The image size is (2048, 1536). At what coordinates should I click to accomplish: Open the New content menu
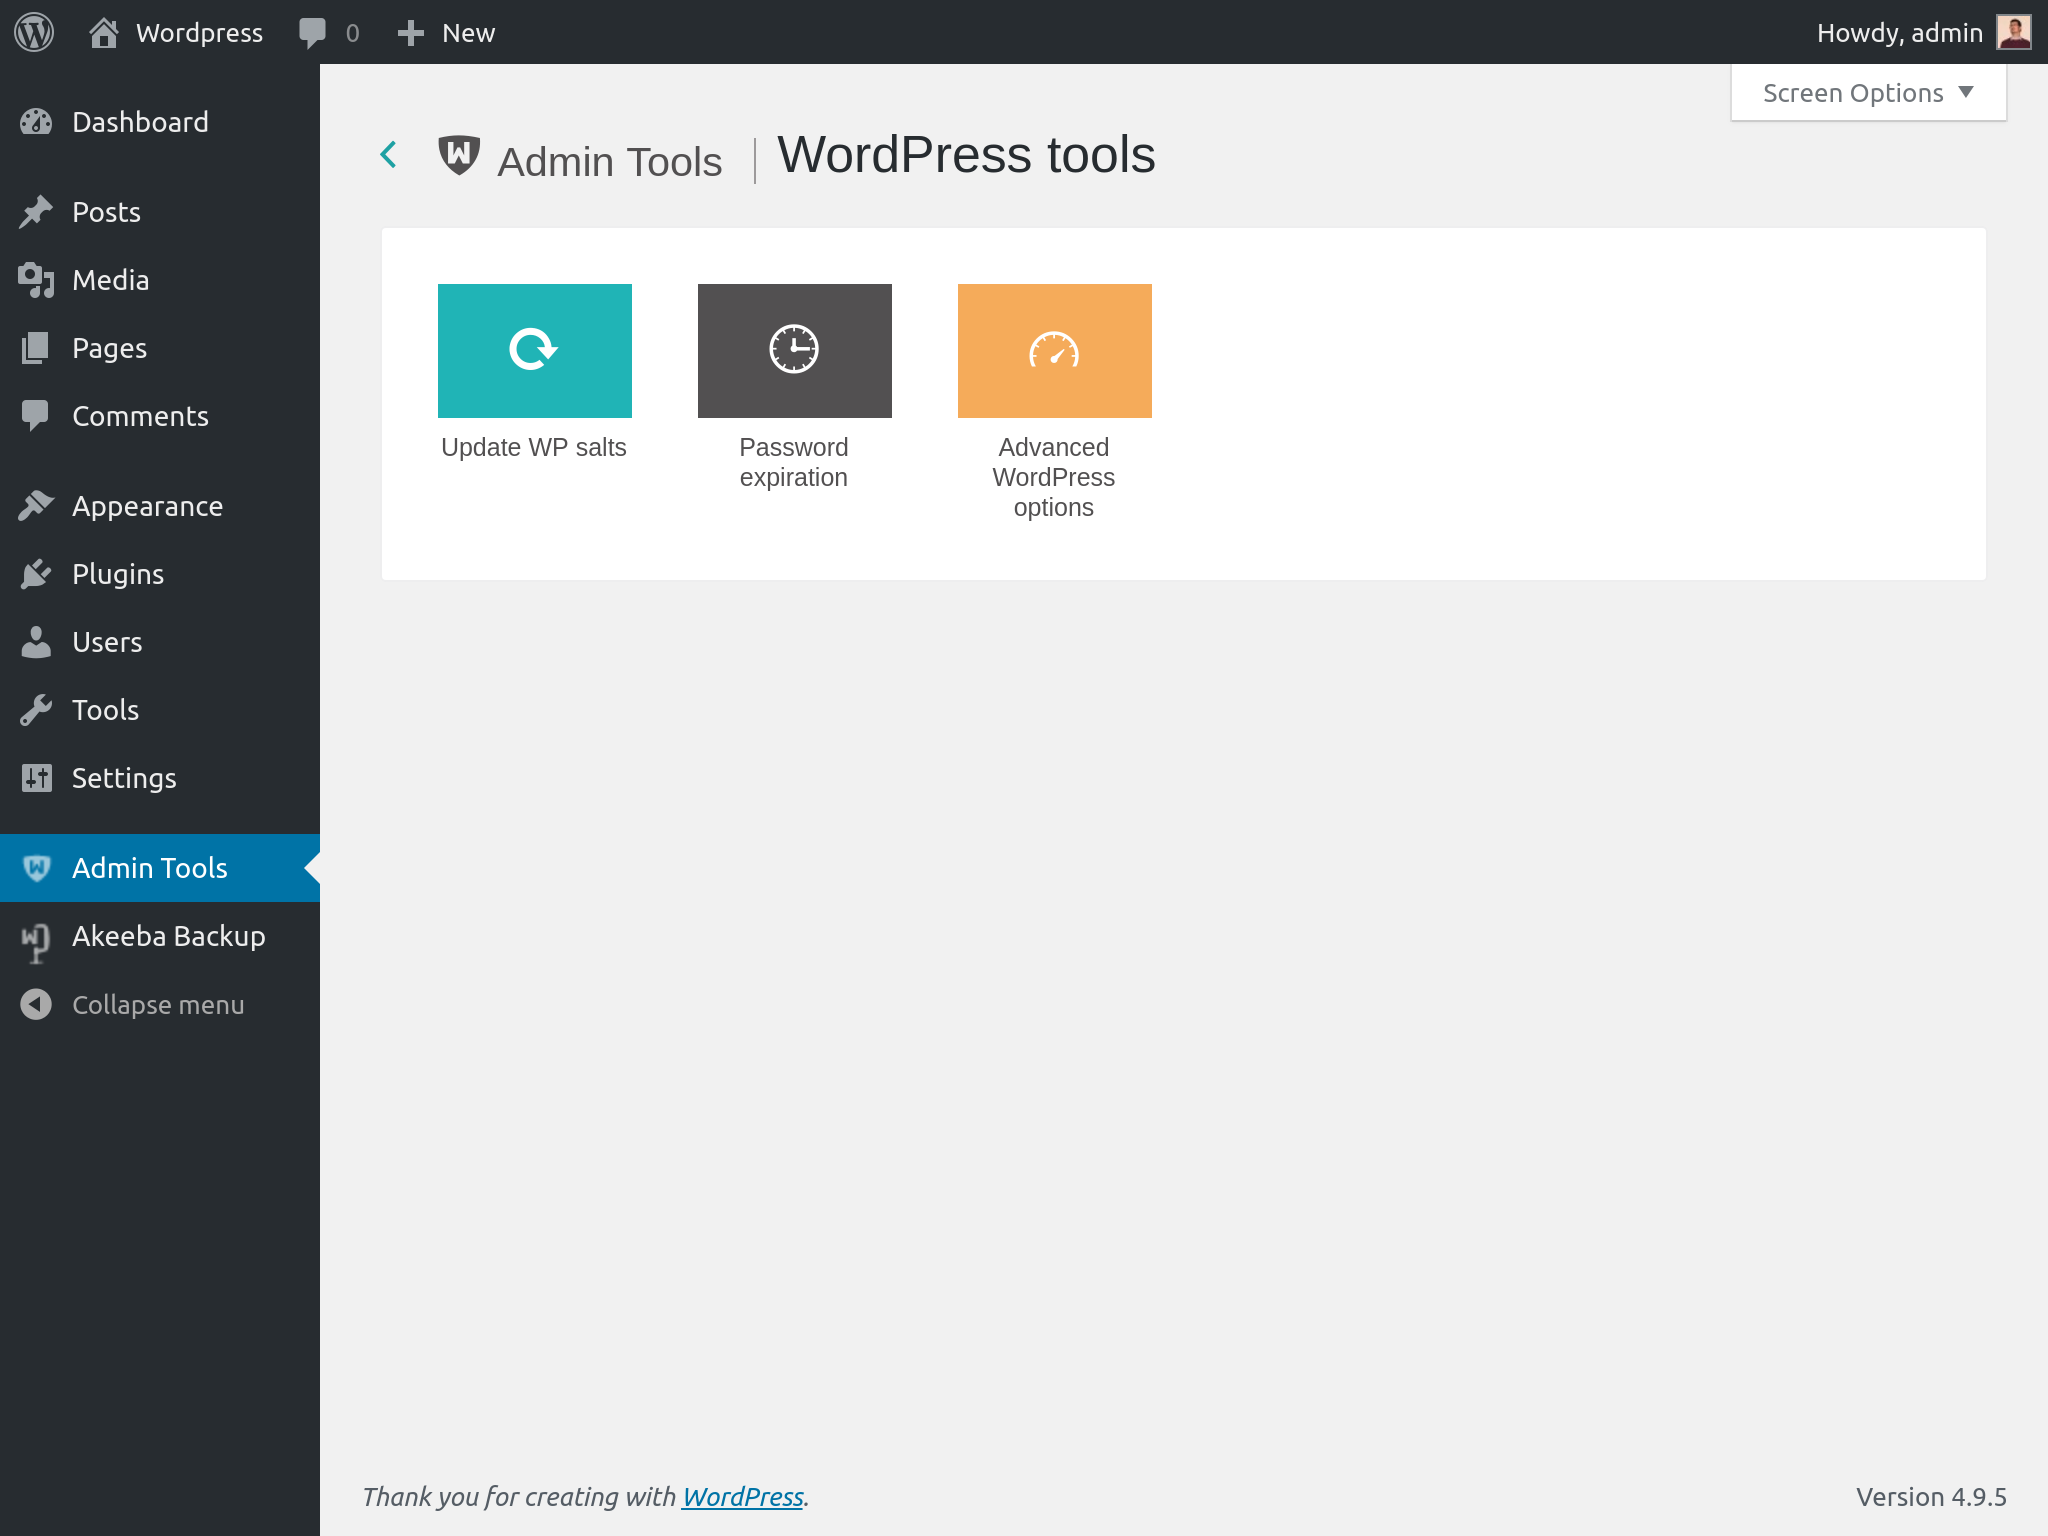(446, 33)
